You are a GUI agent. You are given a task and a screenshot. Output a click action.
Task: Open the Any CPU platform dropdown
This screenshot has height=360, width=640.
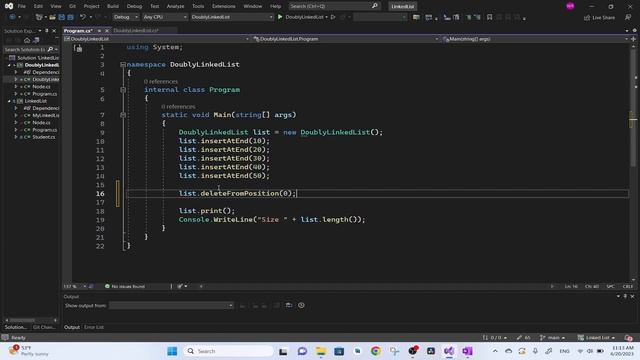[165, 17]
